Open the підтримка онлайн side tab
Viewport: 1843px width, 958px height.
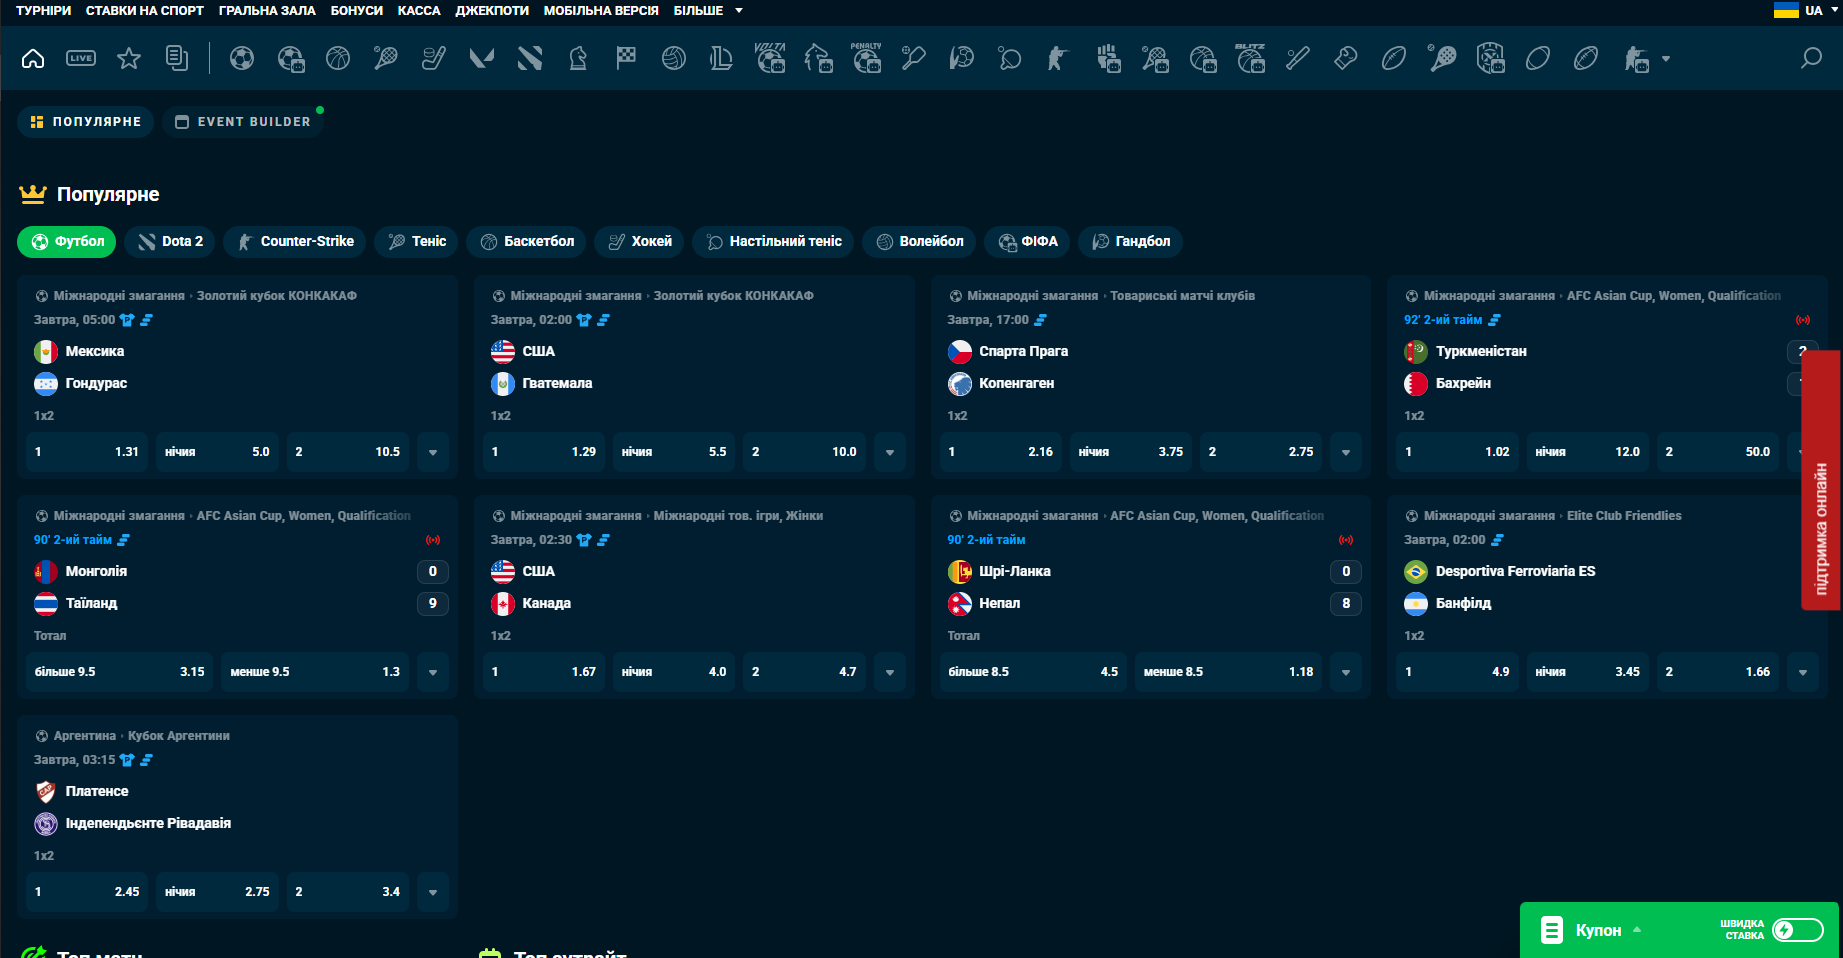[1821, 480]
